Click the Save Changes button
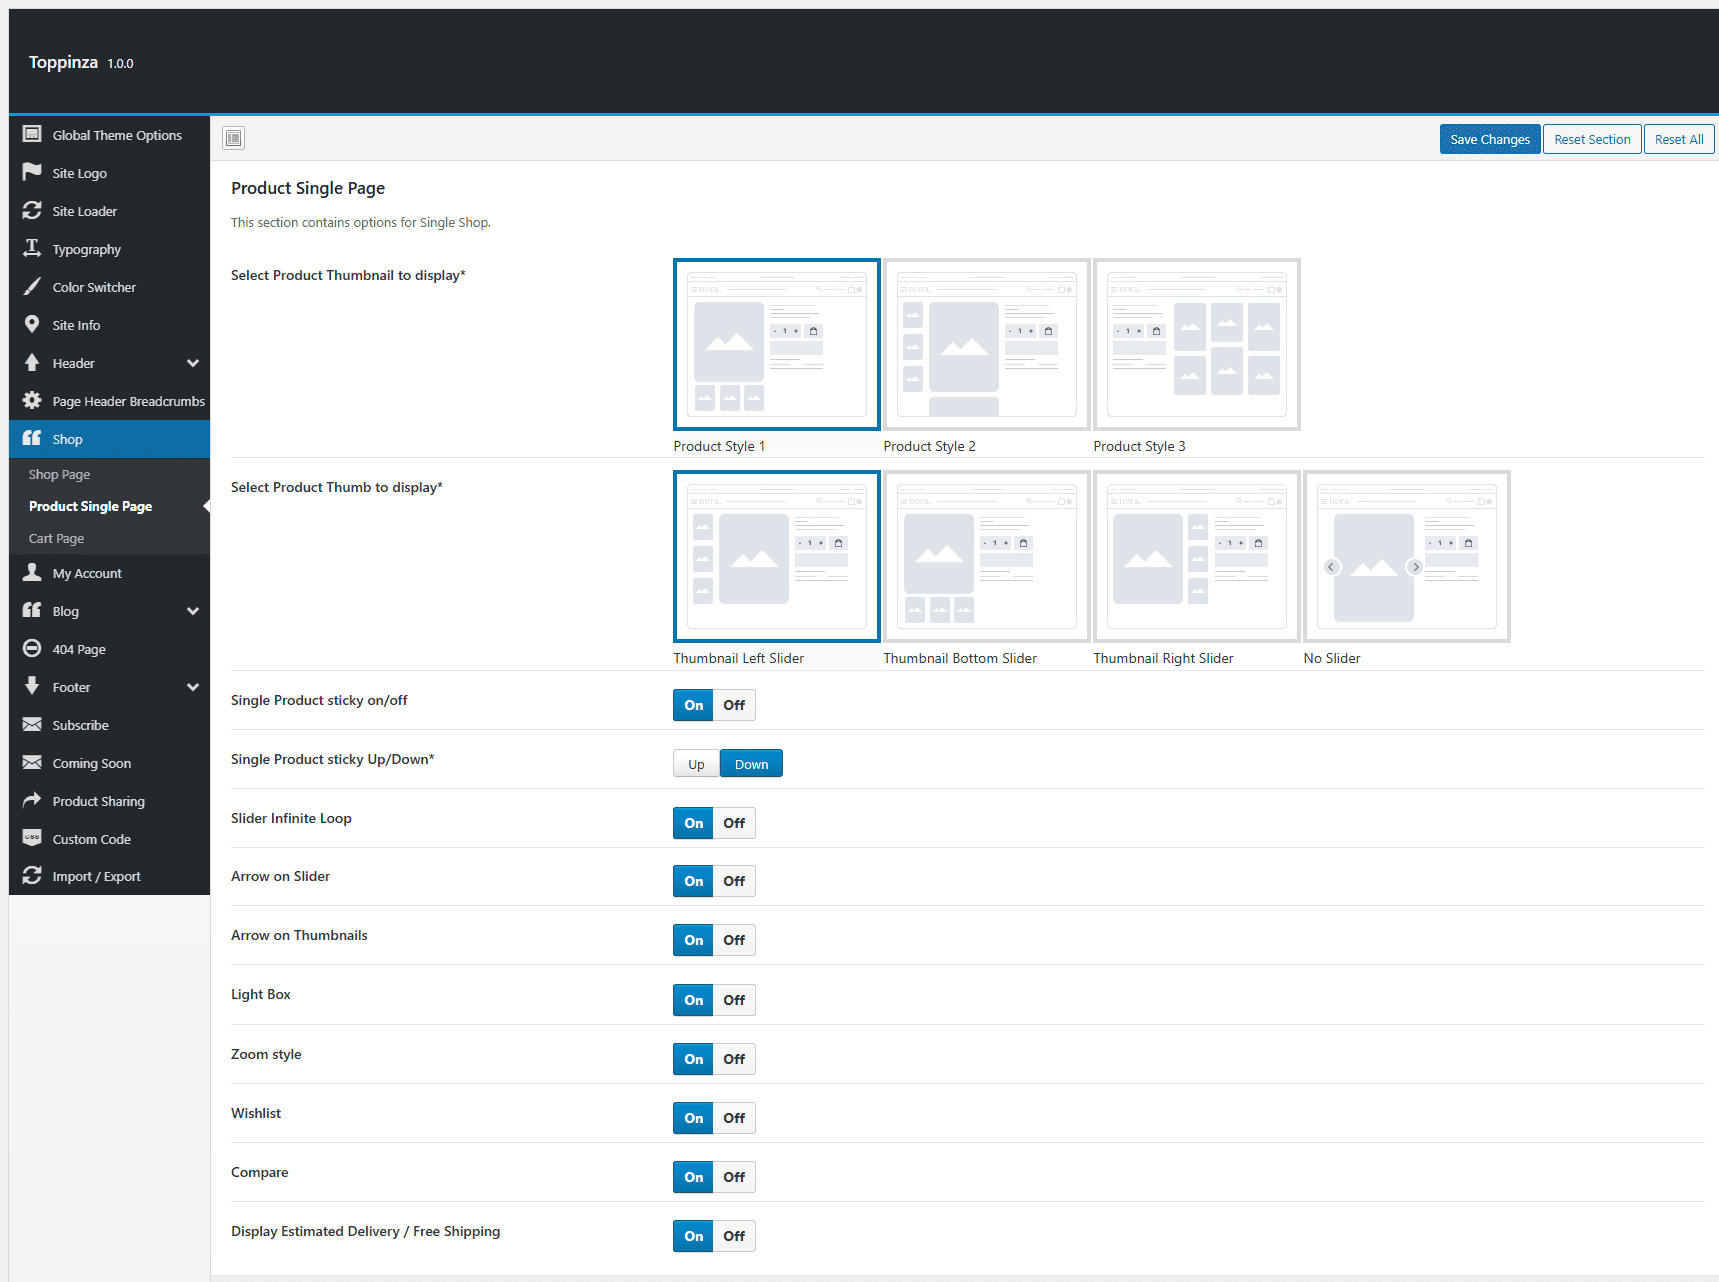 click(1490, 139)
